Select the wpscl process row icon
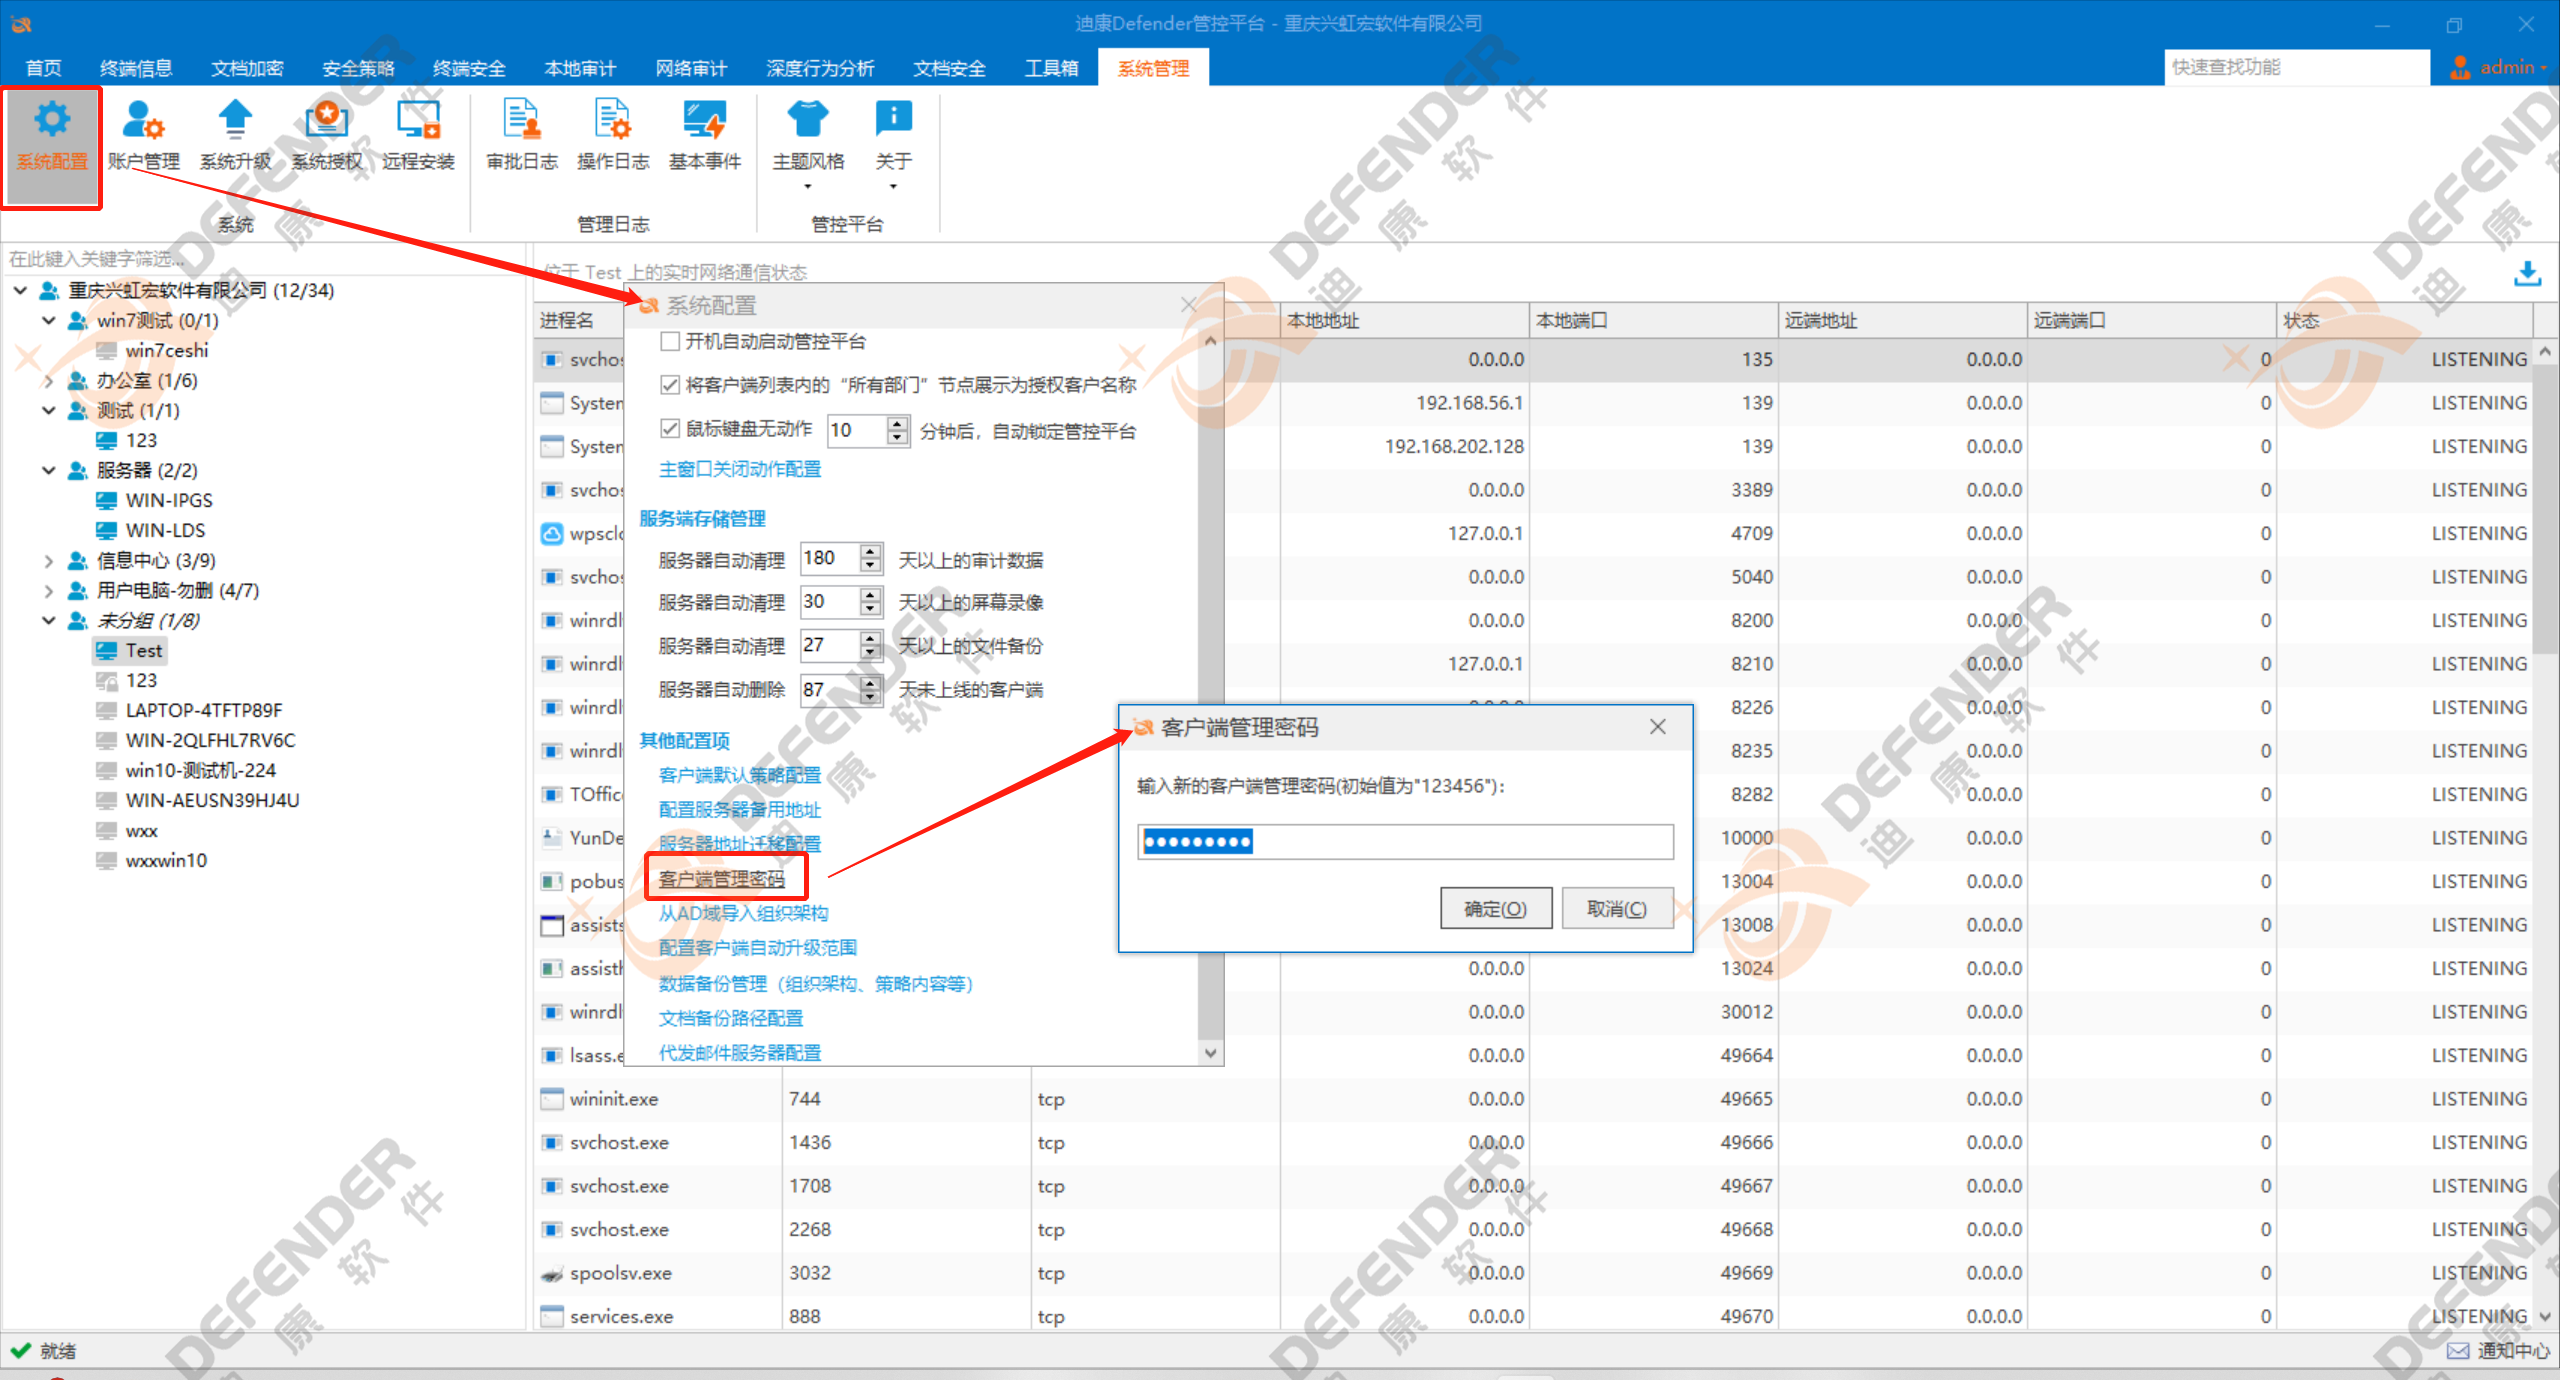2560x1380 pixels. pyautogui.click(x=552, y=534)
